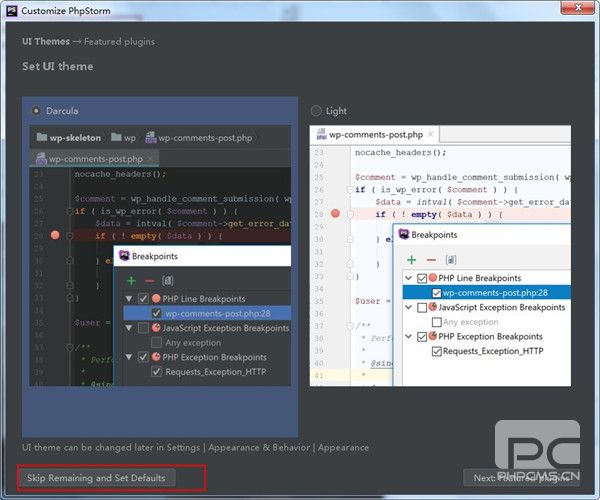Image resolution: width=600 pixels, height=500 pixels.
Task: Click green plus add icon in Light preview
Action: 411,260
